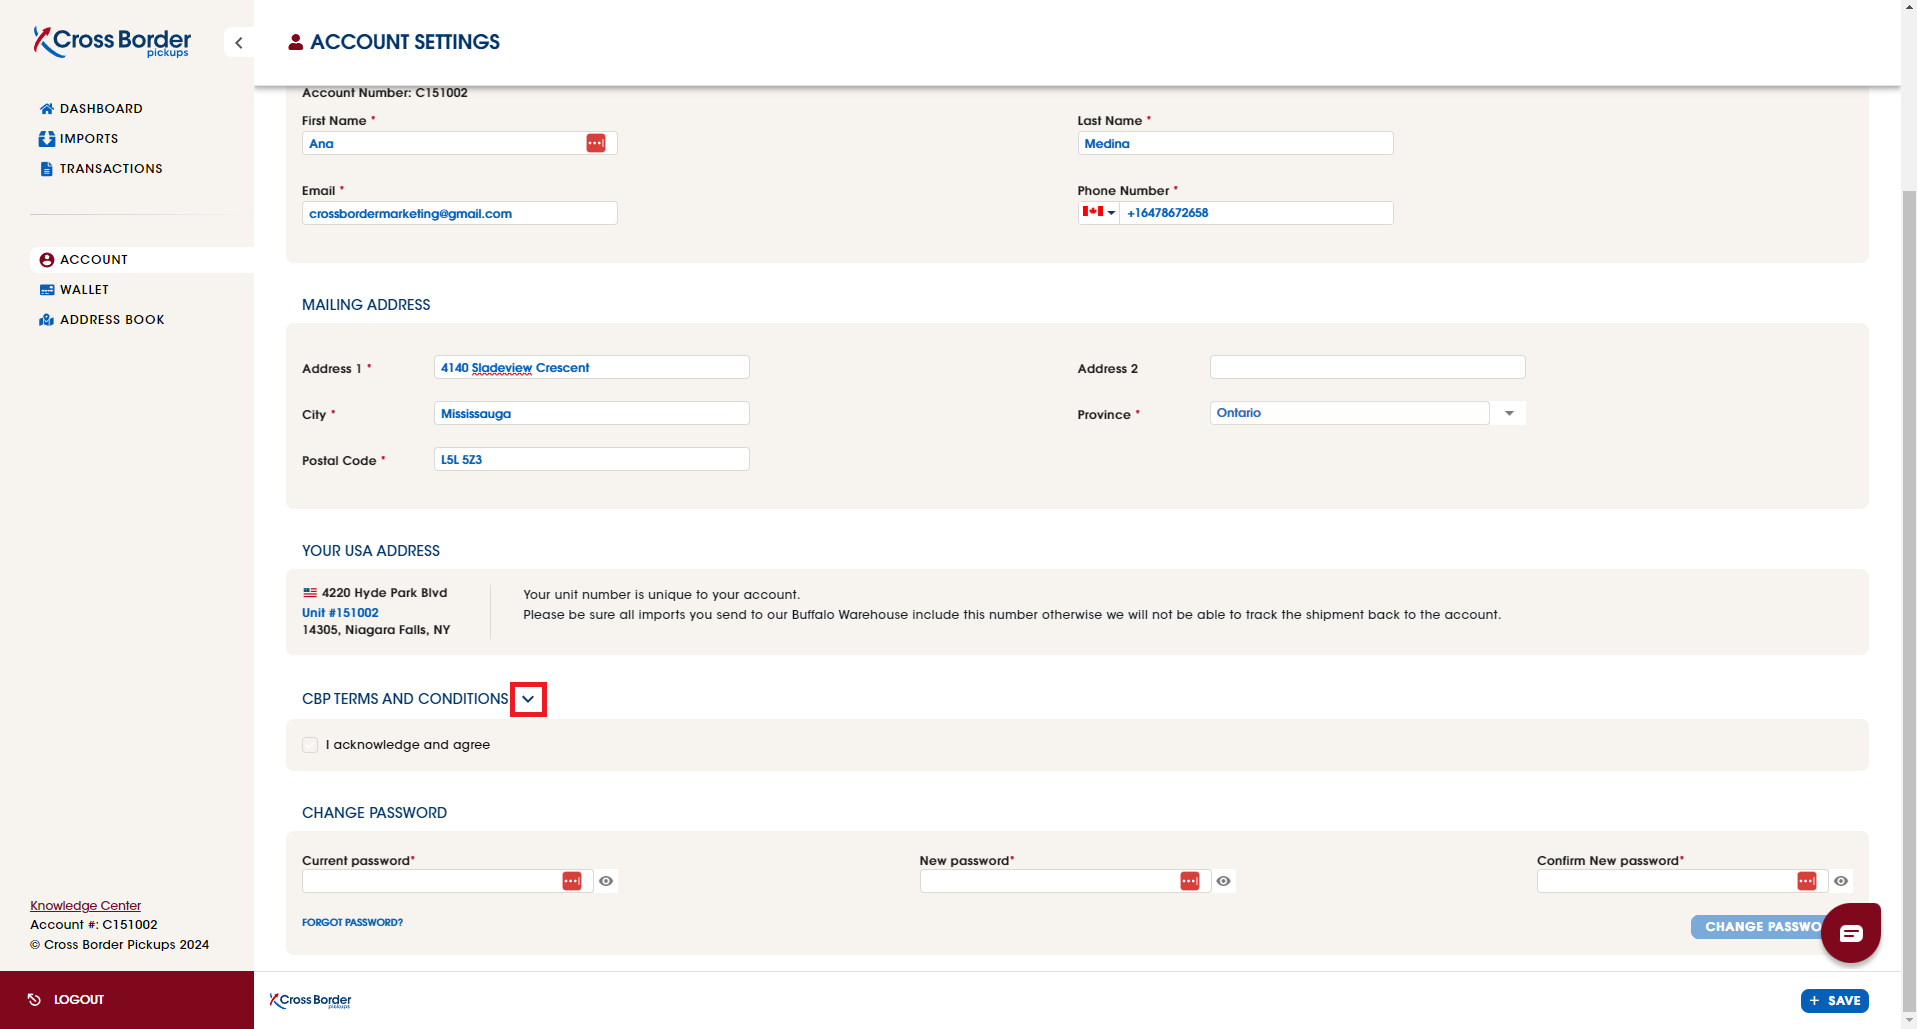
Task: Click the Unit #151002 link
Action: pyautogui.click(x=340, y=613)
